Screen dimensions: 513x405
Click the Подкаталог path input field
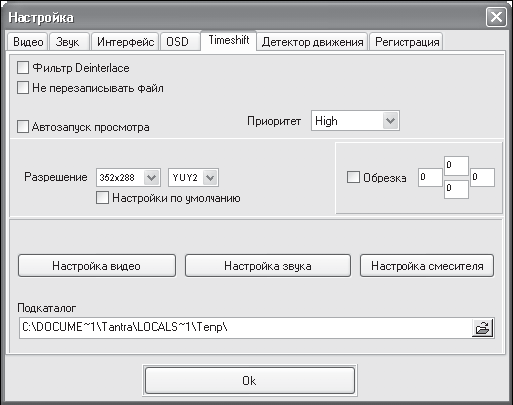[x=246, y=328]
